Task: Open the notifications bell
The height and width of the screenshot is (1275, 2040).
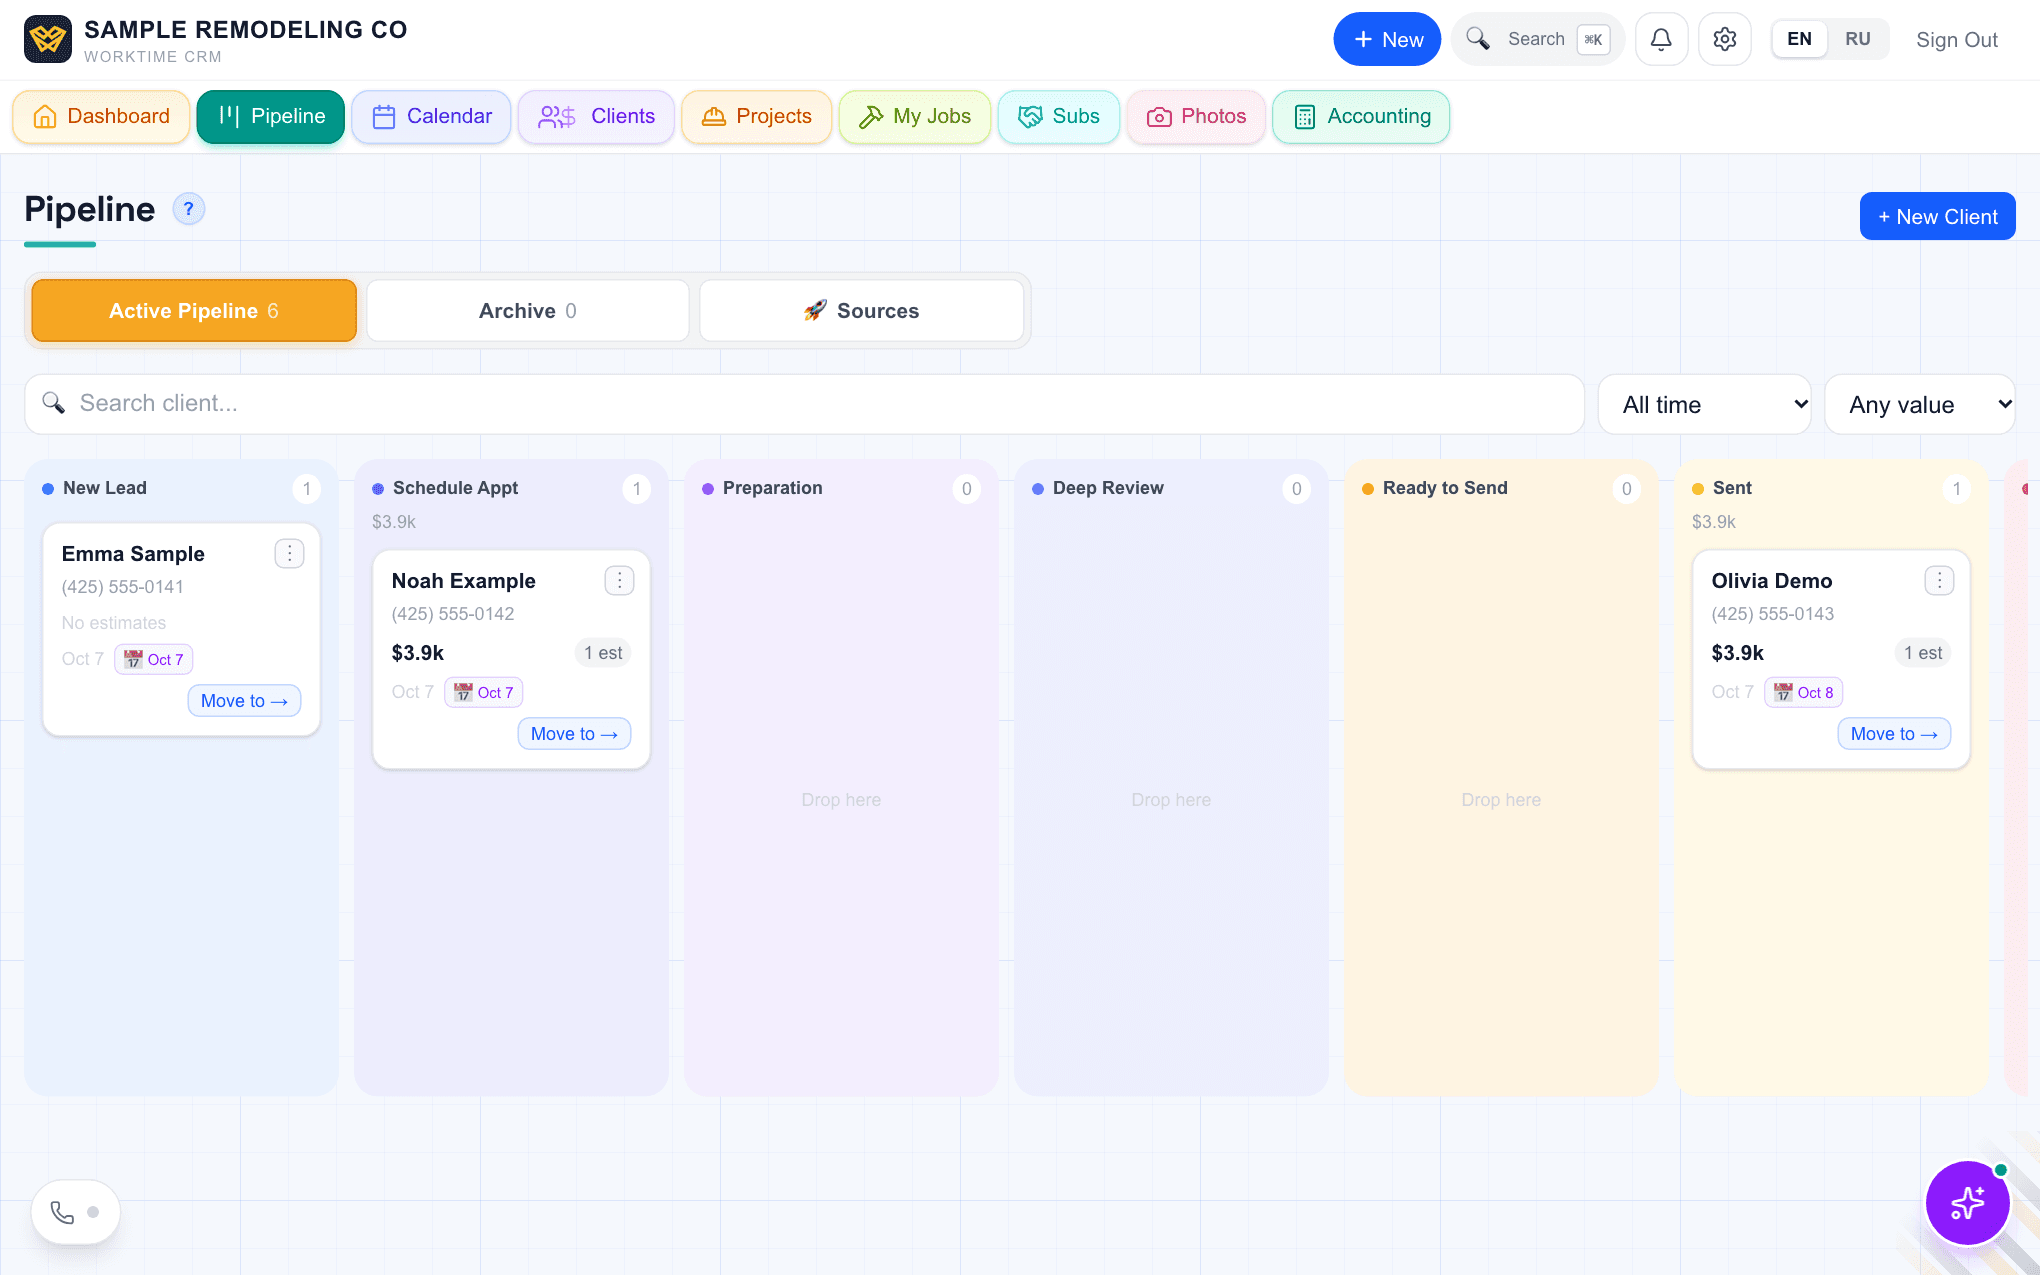Action: point(1661,40)
